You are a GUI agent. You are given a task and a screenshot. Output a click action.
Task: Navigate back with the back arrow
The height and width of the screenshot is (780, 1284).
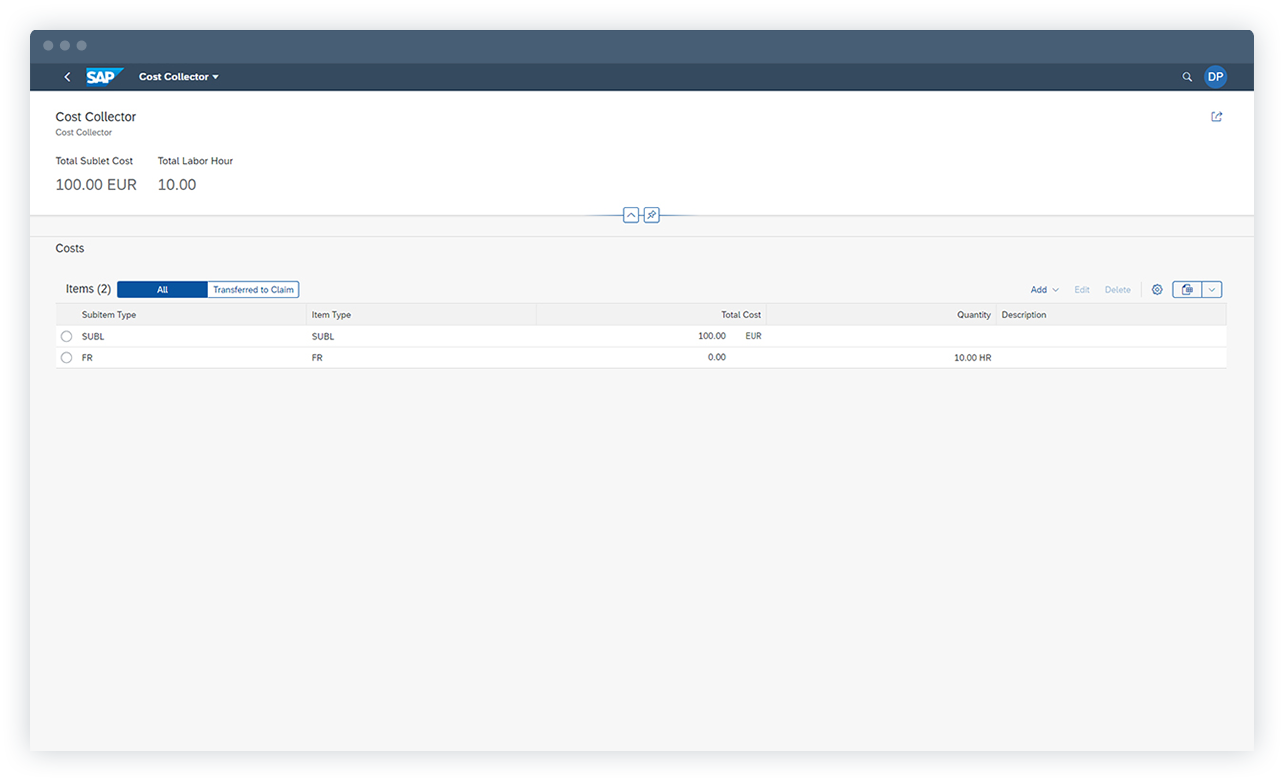pyautogui.click(x=67, y=77)
